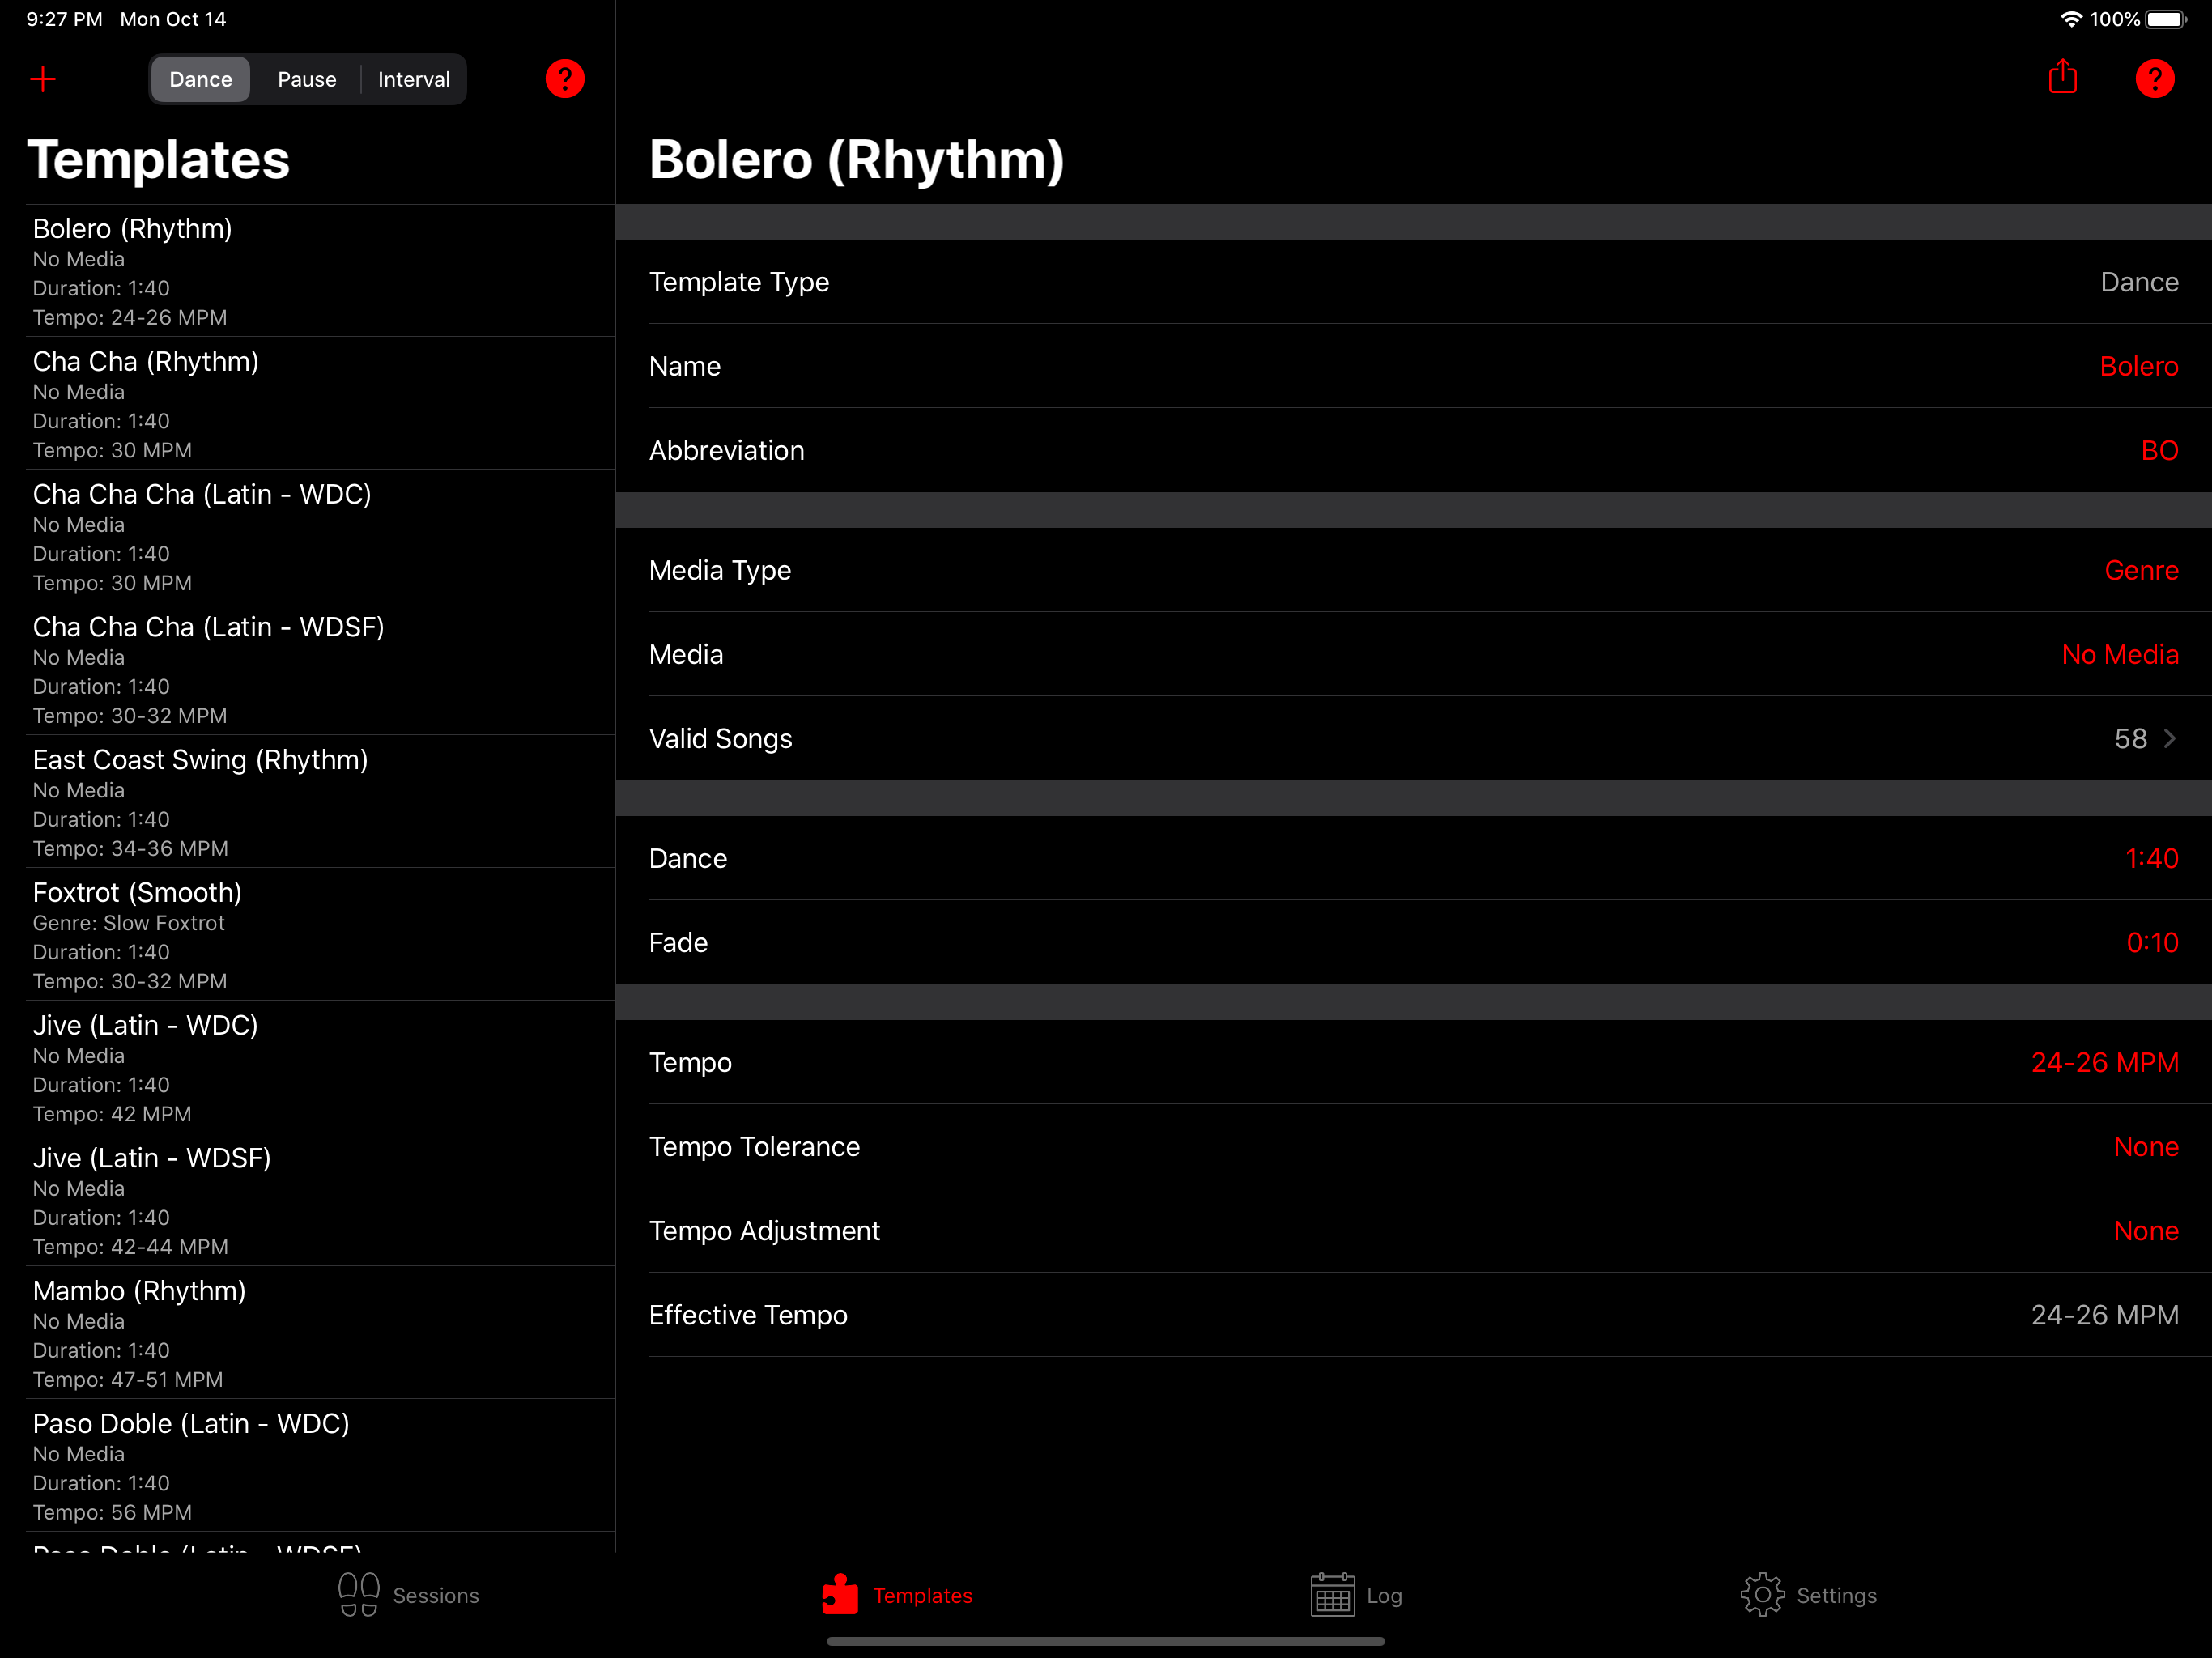Click the Template Type row label
The width and height of the screenshot is (2212, 1658).
click(x=739, y=283)
